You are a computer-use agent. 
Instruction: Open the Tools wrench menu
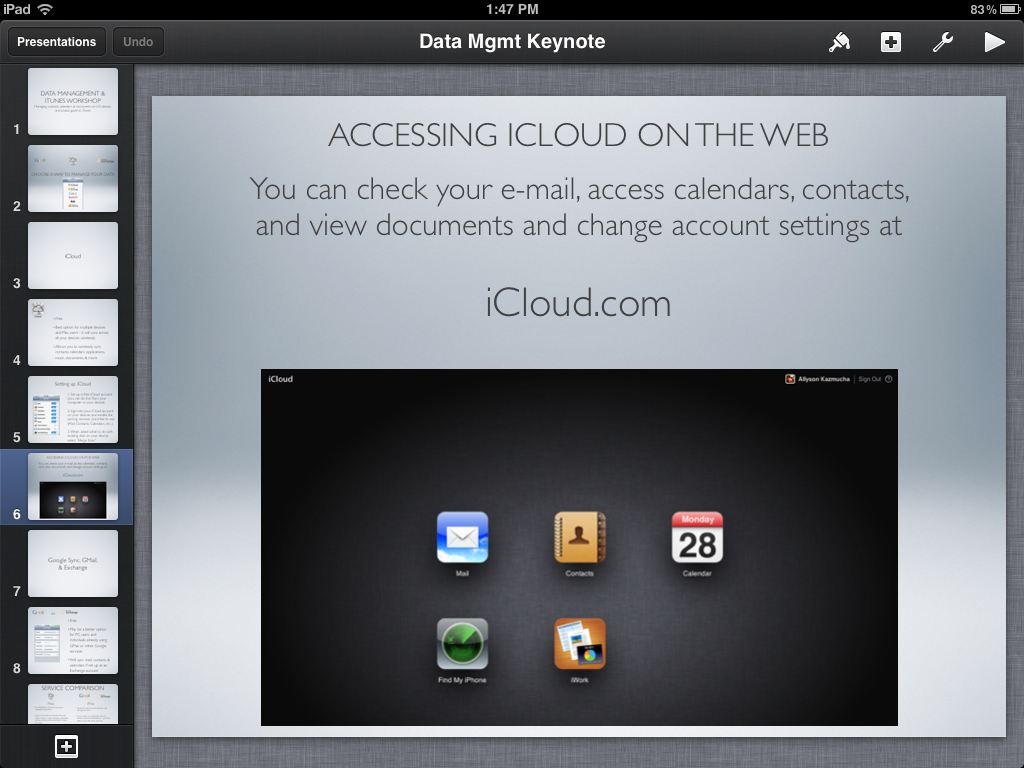click(x=942, y=41)
